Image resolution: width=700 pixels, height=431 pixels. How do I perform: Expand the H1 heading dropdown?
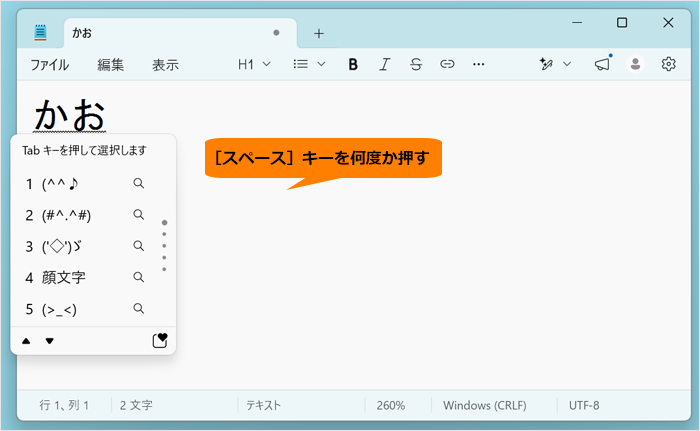(x=254, y=65)
